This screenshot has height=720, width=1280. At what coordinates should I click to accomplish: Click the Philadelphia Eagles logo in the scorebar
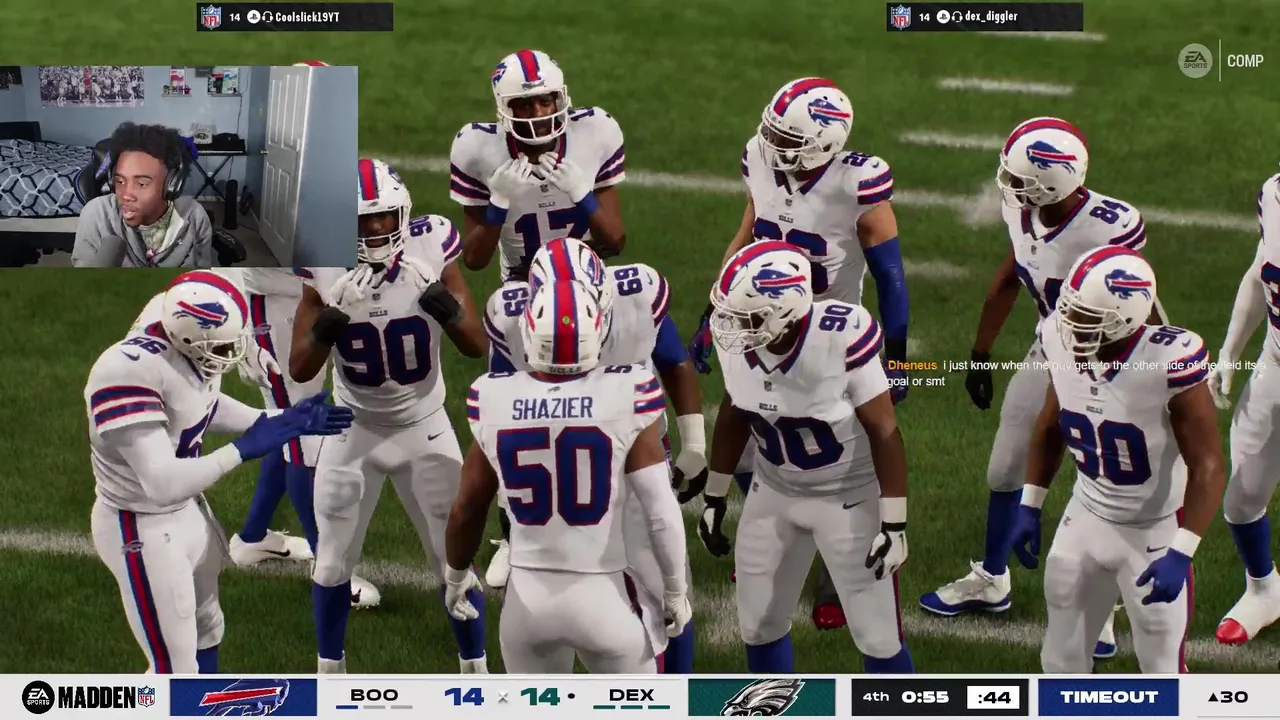tap(762, 697)
